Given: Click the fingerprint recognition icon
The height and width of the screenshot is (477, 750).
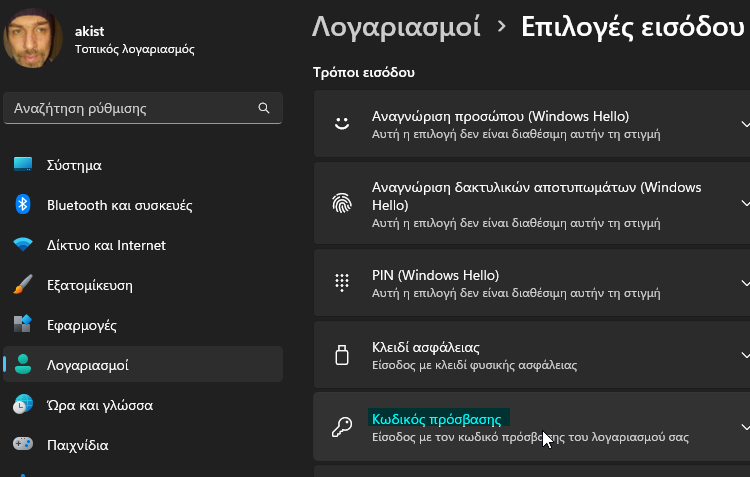Looking at the screenshot, I should [342, 203].
